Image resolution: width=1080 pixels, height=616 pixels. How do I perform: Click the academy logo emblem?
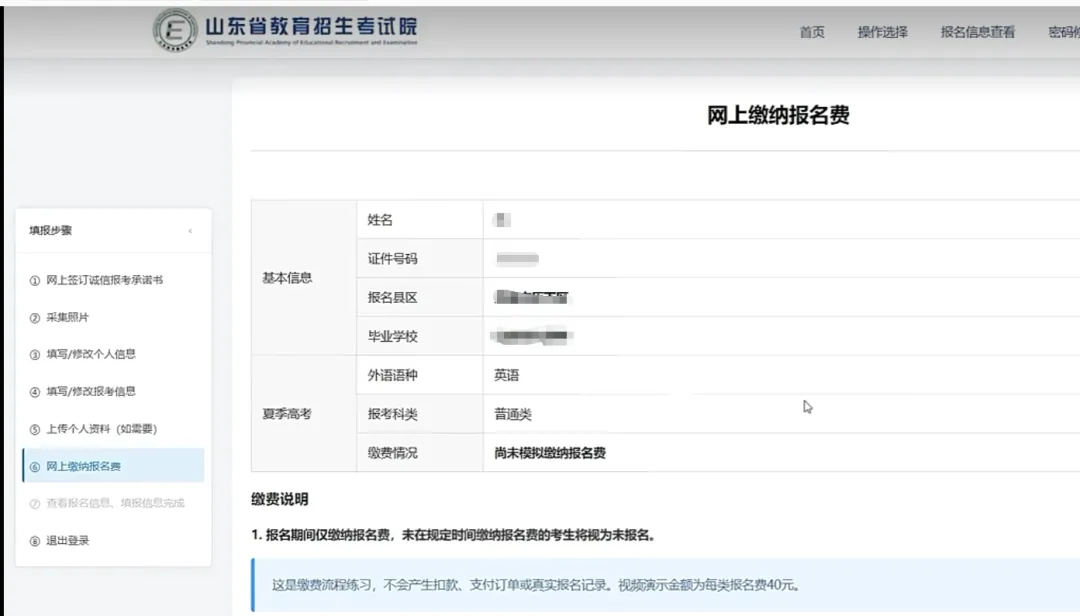(175, 30)
